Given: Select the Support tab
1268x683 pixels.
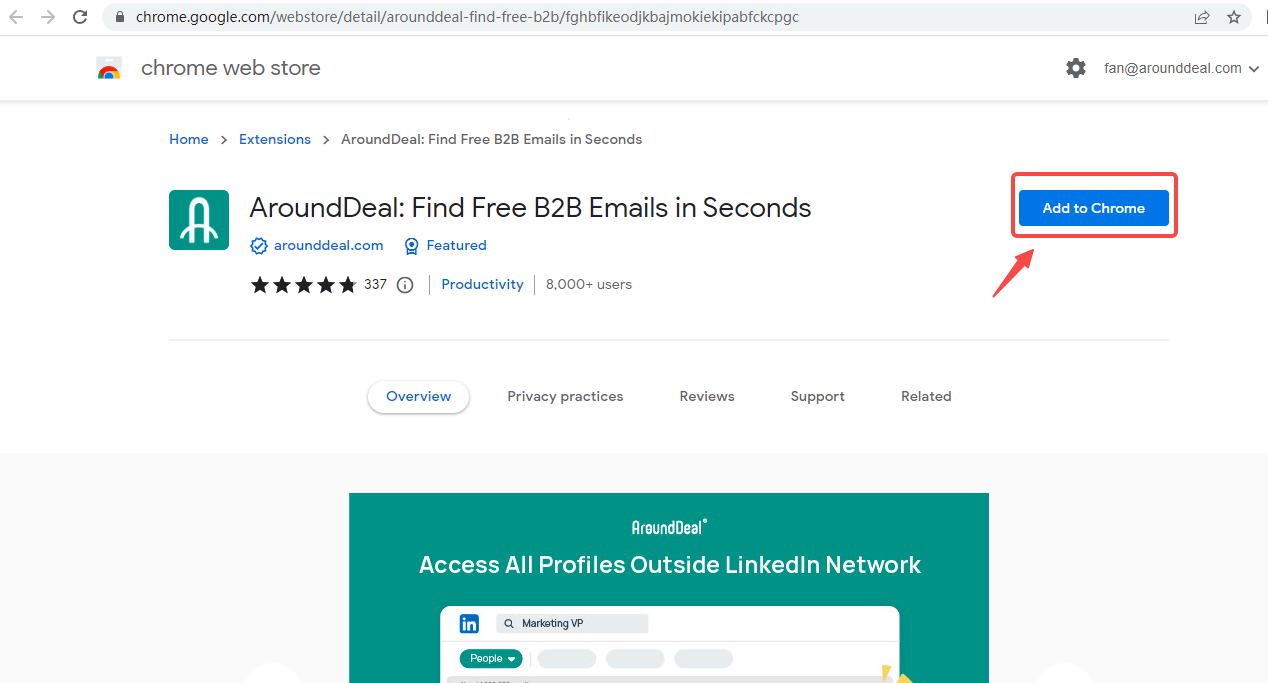Looking at the screenshot, I should pos(817,397).
